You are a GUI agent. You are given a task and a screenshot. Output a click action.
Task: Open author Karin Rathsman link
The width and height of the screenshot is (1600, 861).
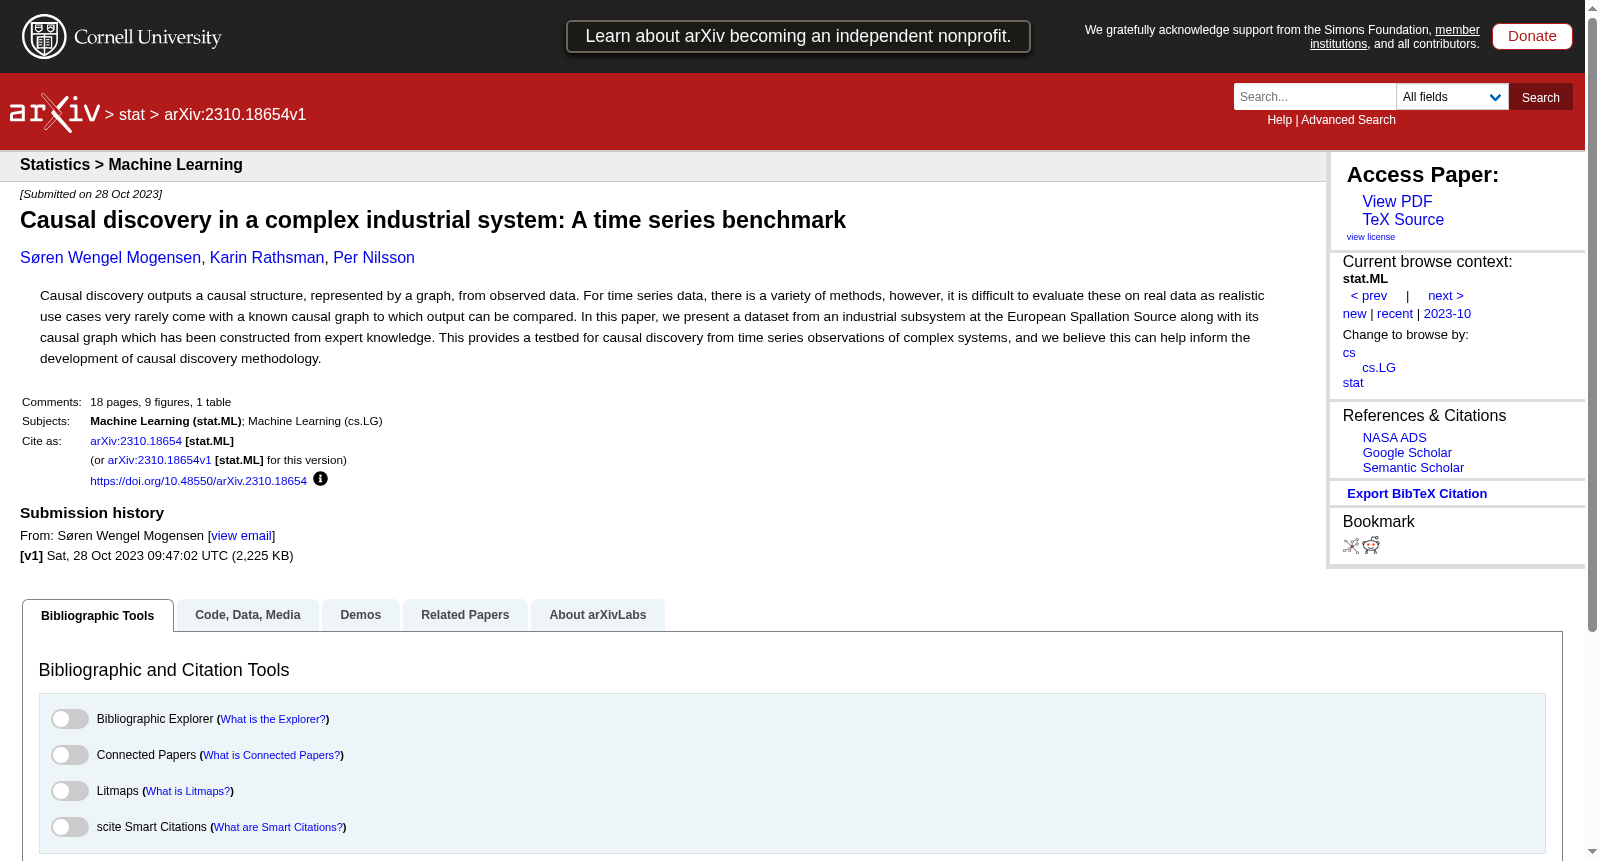pyautogui.click(x=267, y=258)
